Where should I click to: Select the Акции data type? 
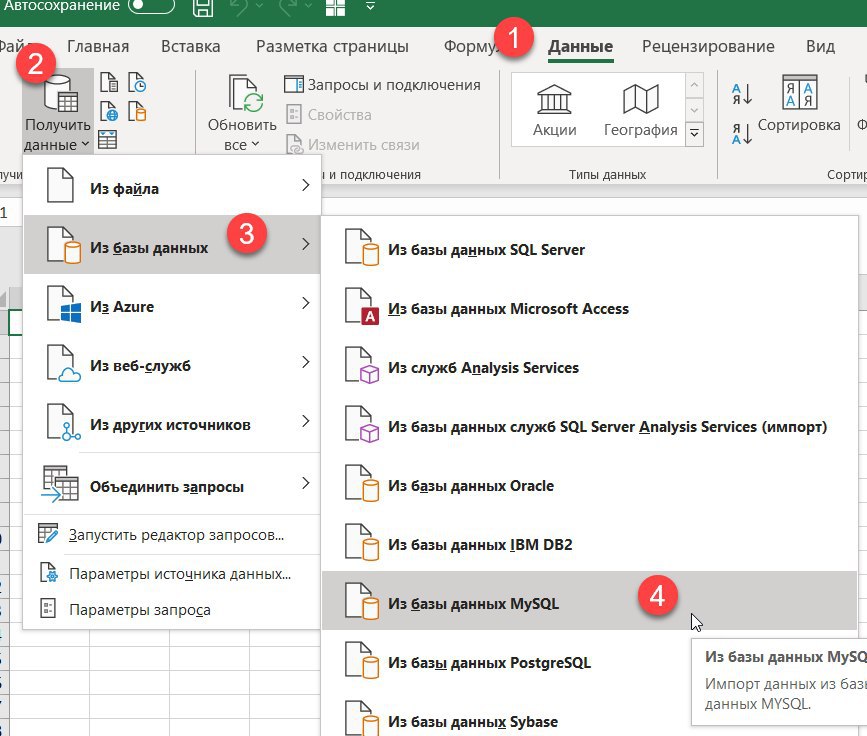[554, 111]
